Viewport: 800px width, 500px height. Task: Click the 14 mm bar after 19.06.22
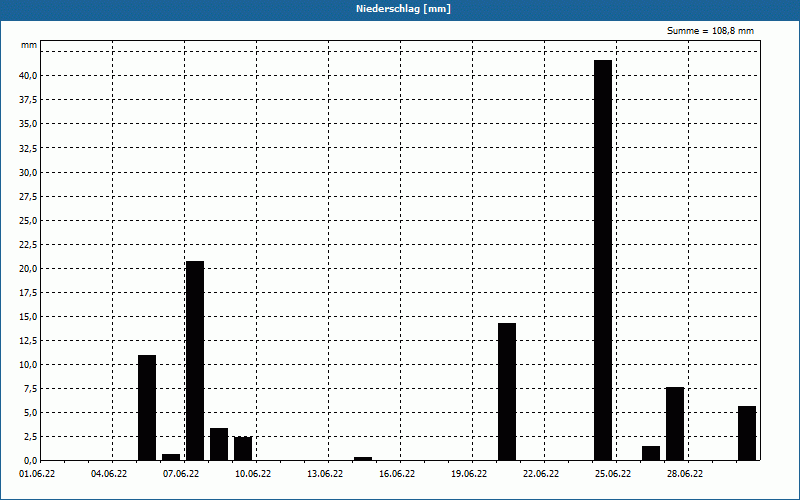pos(507,392)
